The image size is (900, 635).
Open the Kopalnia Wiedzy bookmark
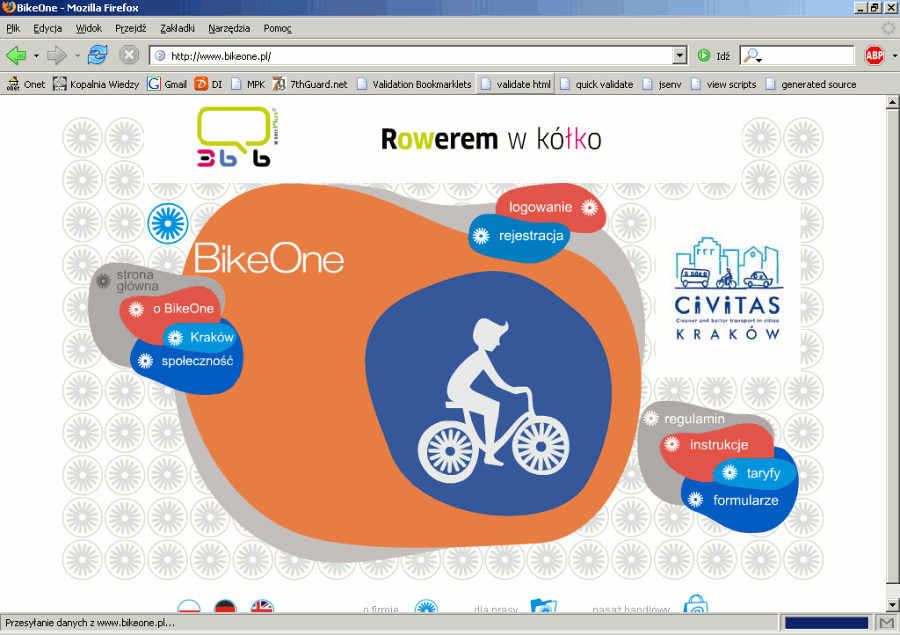[96, 84]
